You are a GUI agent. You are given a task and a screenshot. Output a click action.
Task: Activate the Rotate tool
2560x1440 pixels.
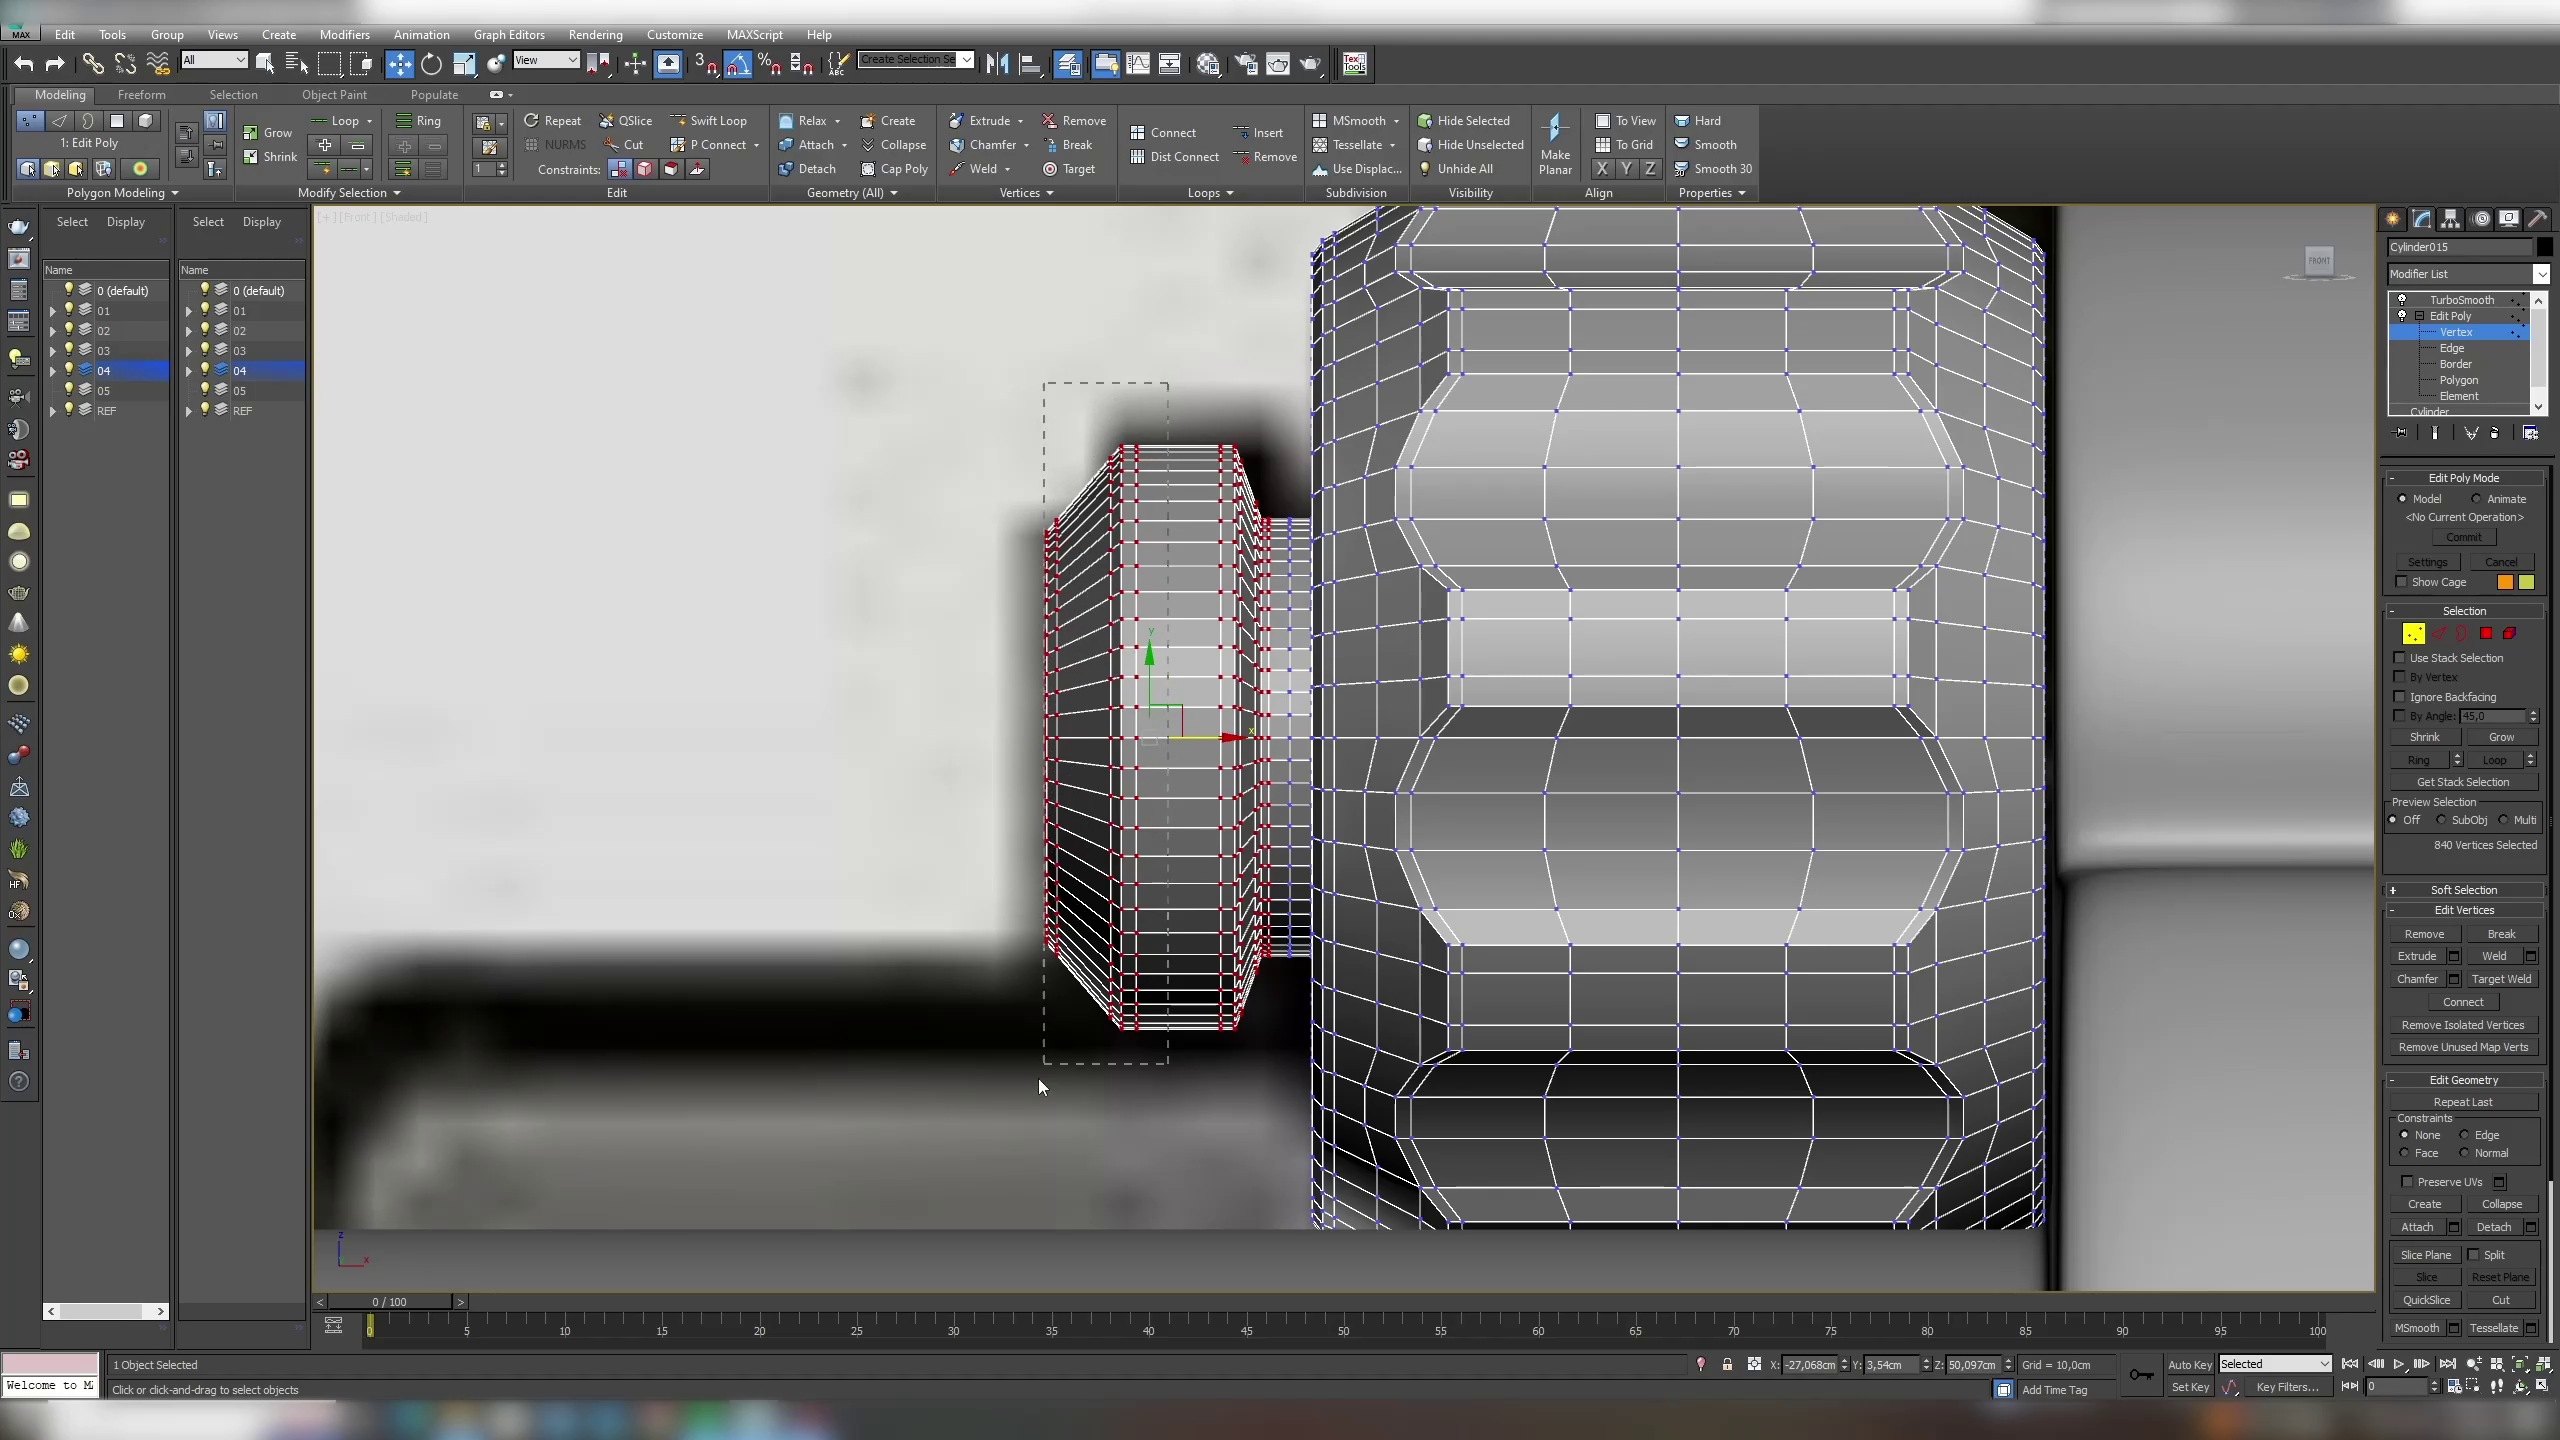(431, 64)
